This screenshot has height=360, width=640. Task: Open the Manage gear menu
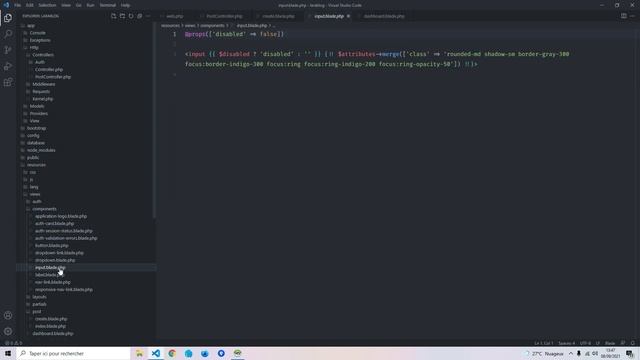tap(8, 331)
